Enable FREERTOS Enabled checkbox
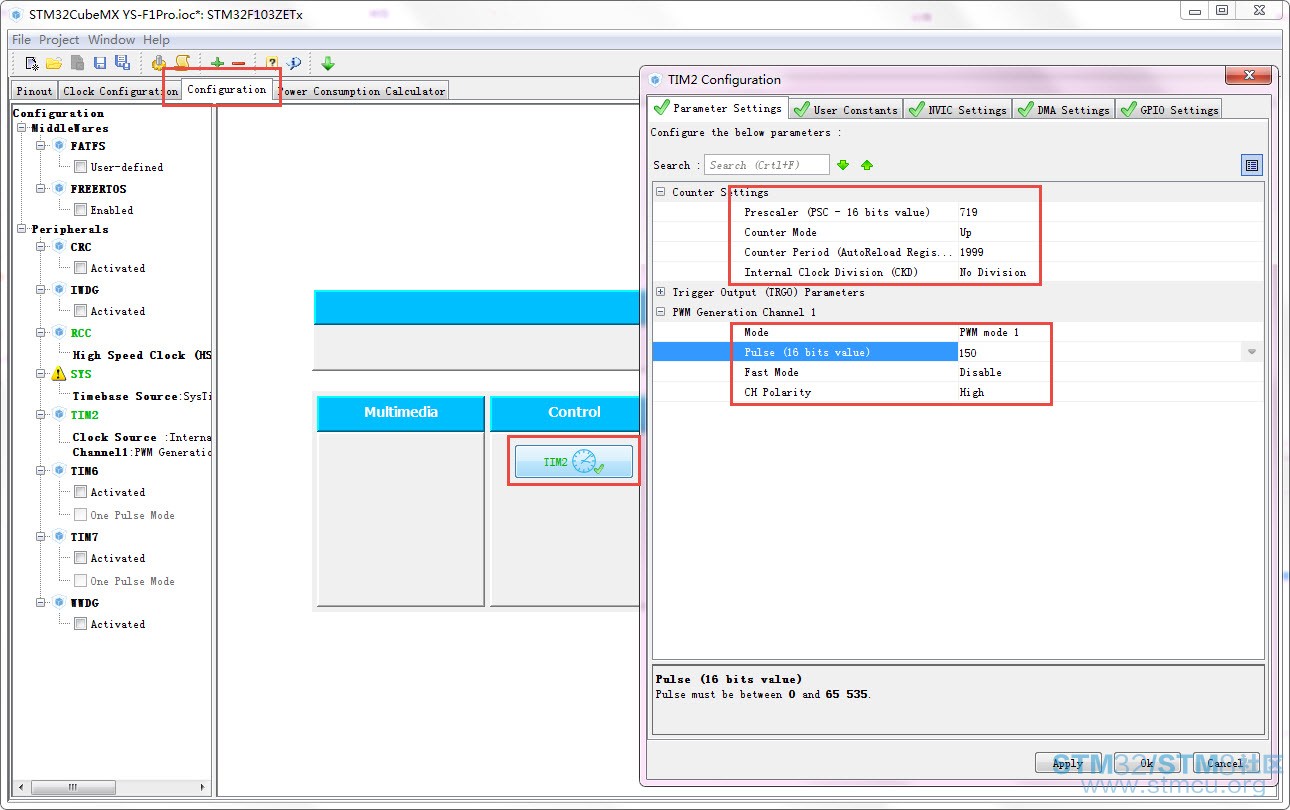Image resolution: width=1290 pixels, height=810 pixels. click(x=80, y=210)
